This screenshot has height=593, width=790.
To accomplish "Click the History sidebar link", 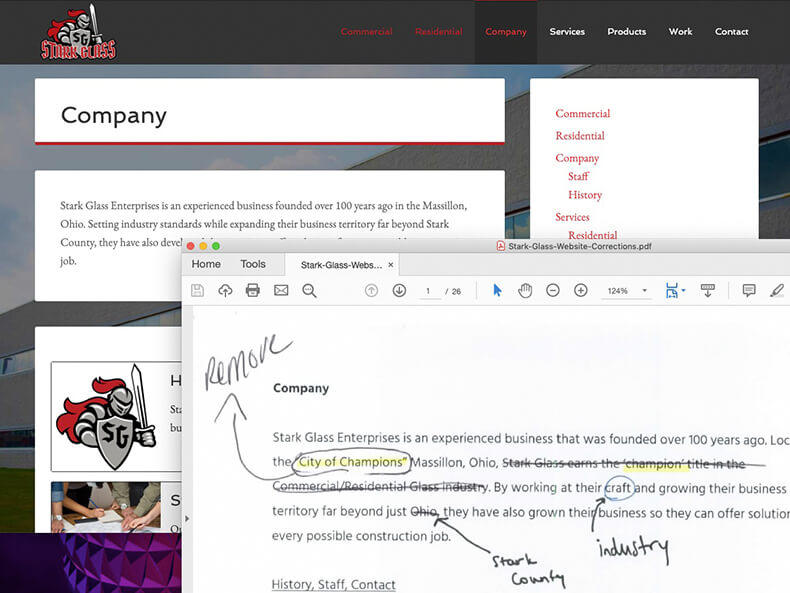I will point(585,195).
